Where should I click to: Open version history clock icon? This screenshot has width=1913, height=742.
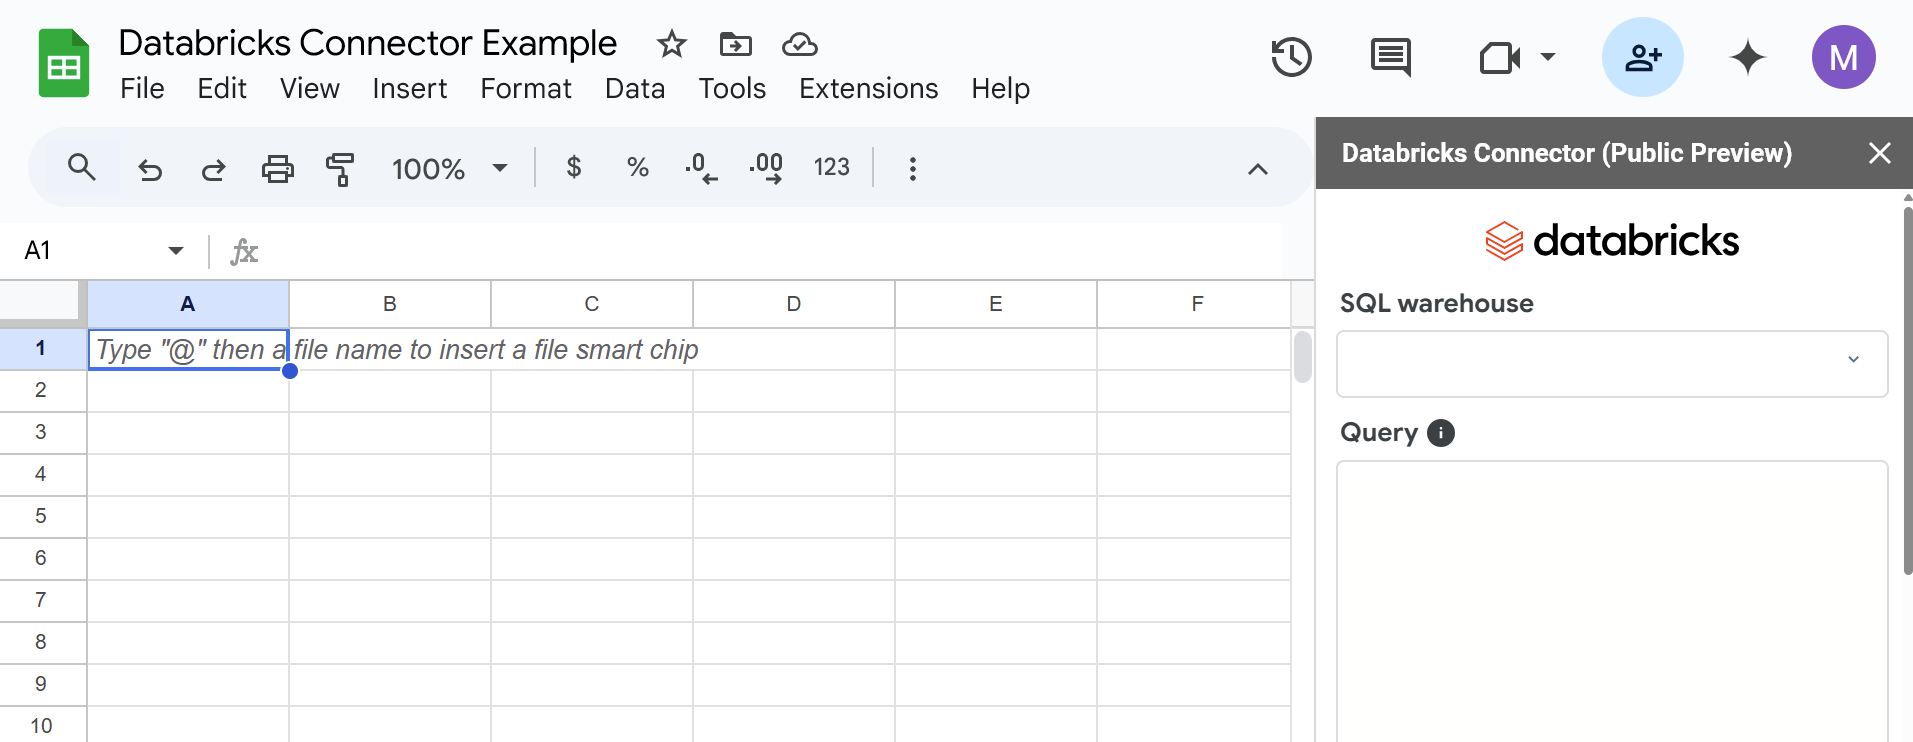click(x=1291, y=57)
